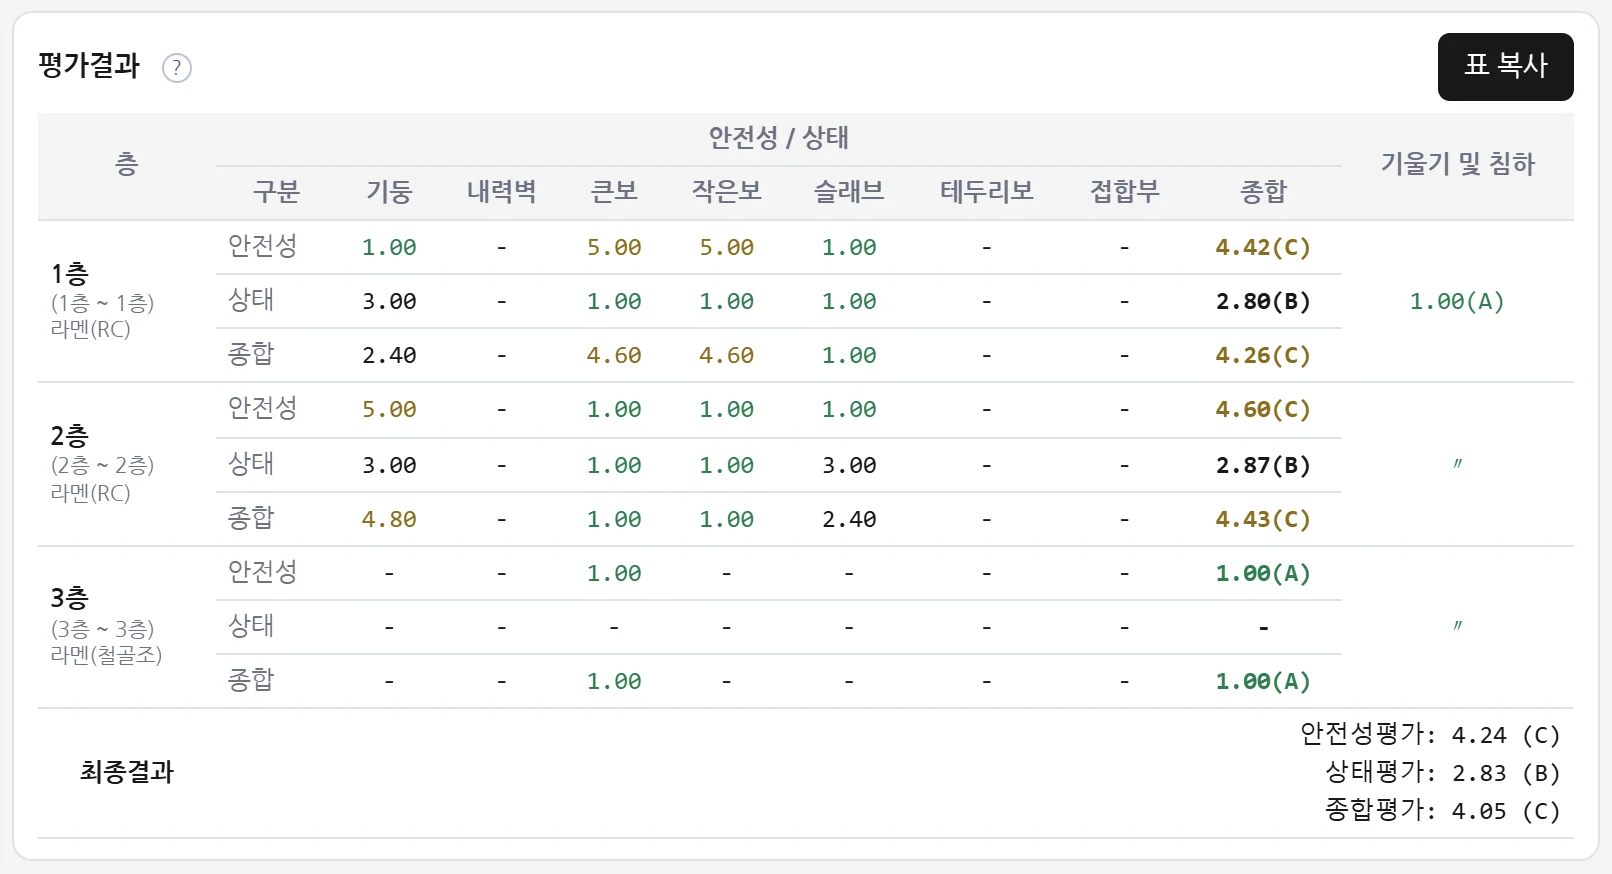Select the 2.40 기둥 value for 1층
The width and height of the screenshot is (1612, 874).
tap(389, 355)
